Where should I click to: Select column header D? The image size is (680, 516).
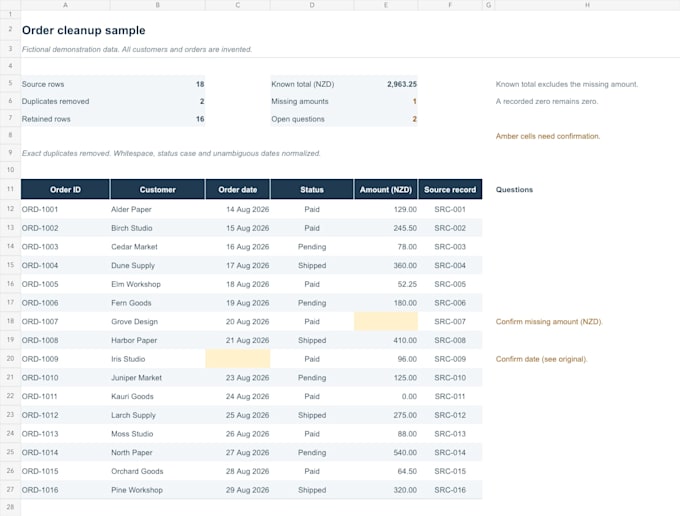tap(312, 5)
